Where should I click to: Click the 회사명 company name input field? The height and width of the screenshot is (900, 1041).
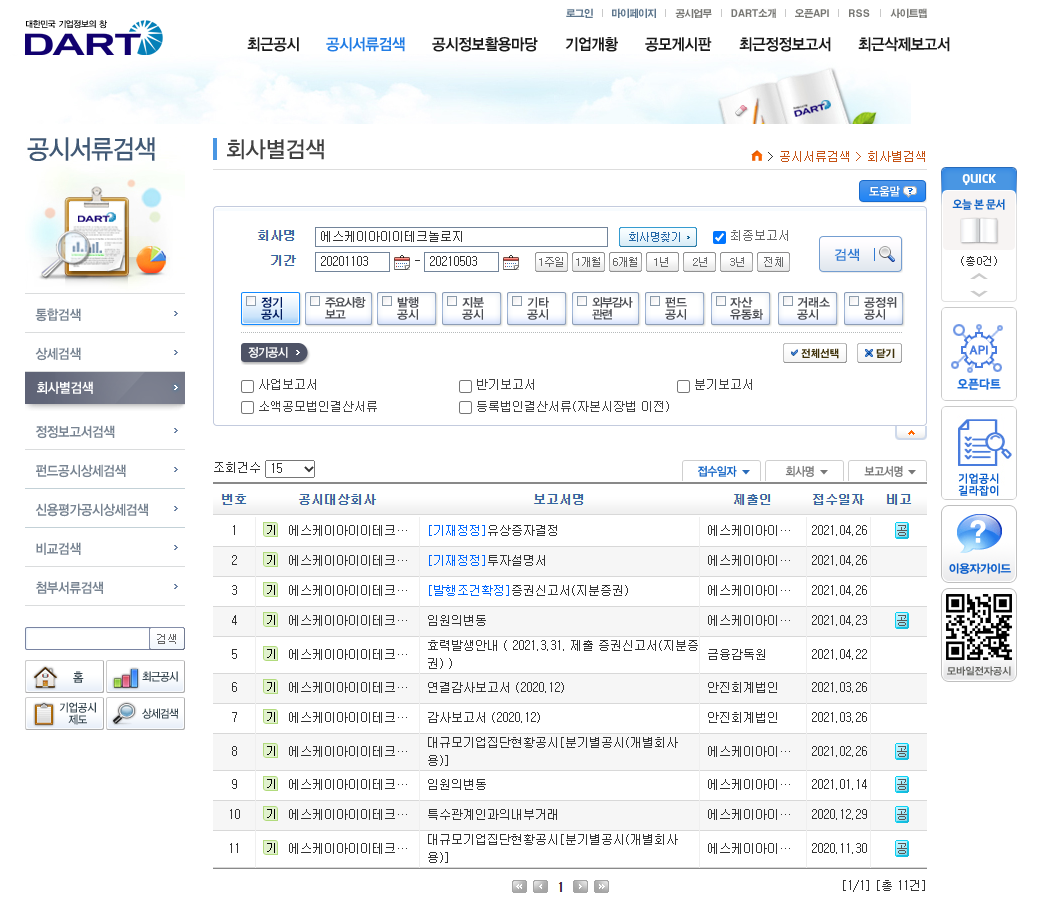[461, 237]
